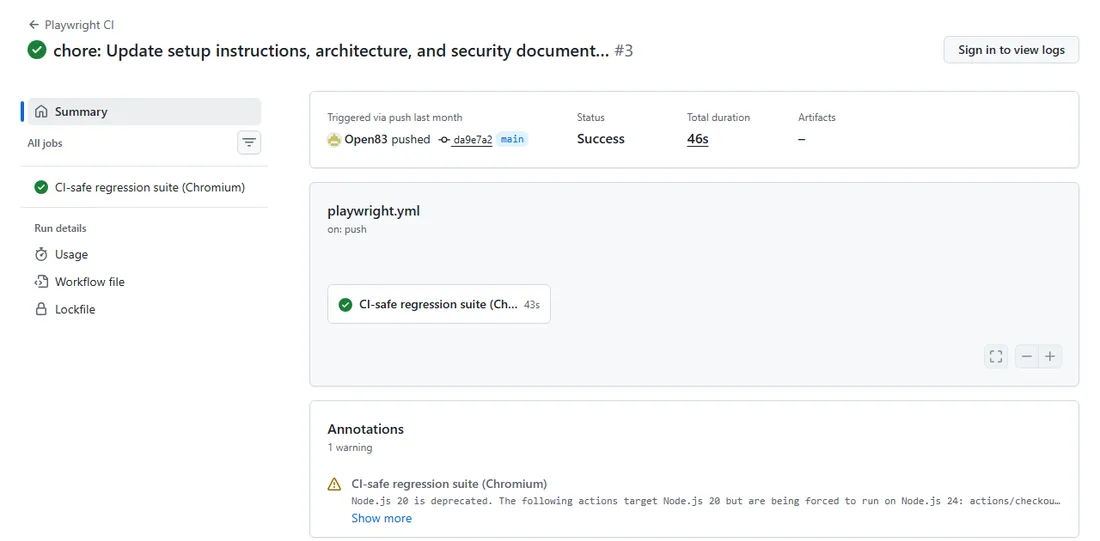Image resolution: width=1100 pixels, height=541 pixels.
Task: Click 'Triggered via push last month' text
Action: (395, 117)
